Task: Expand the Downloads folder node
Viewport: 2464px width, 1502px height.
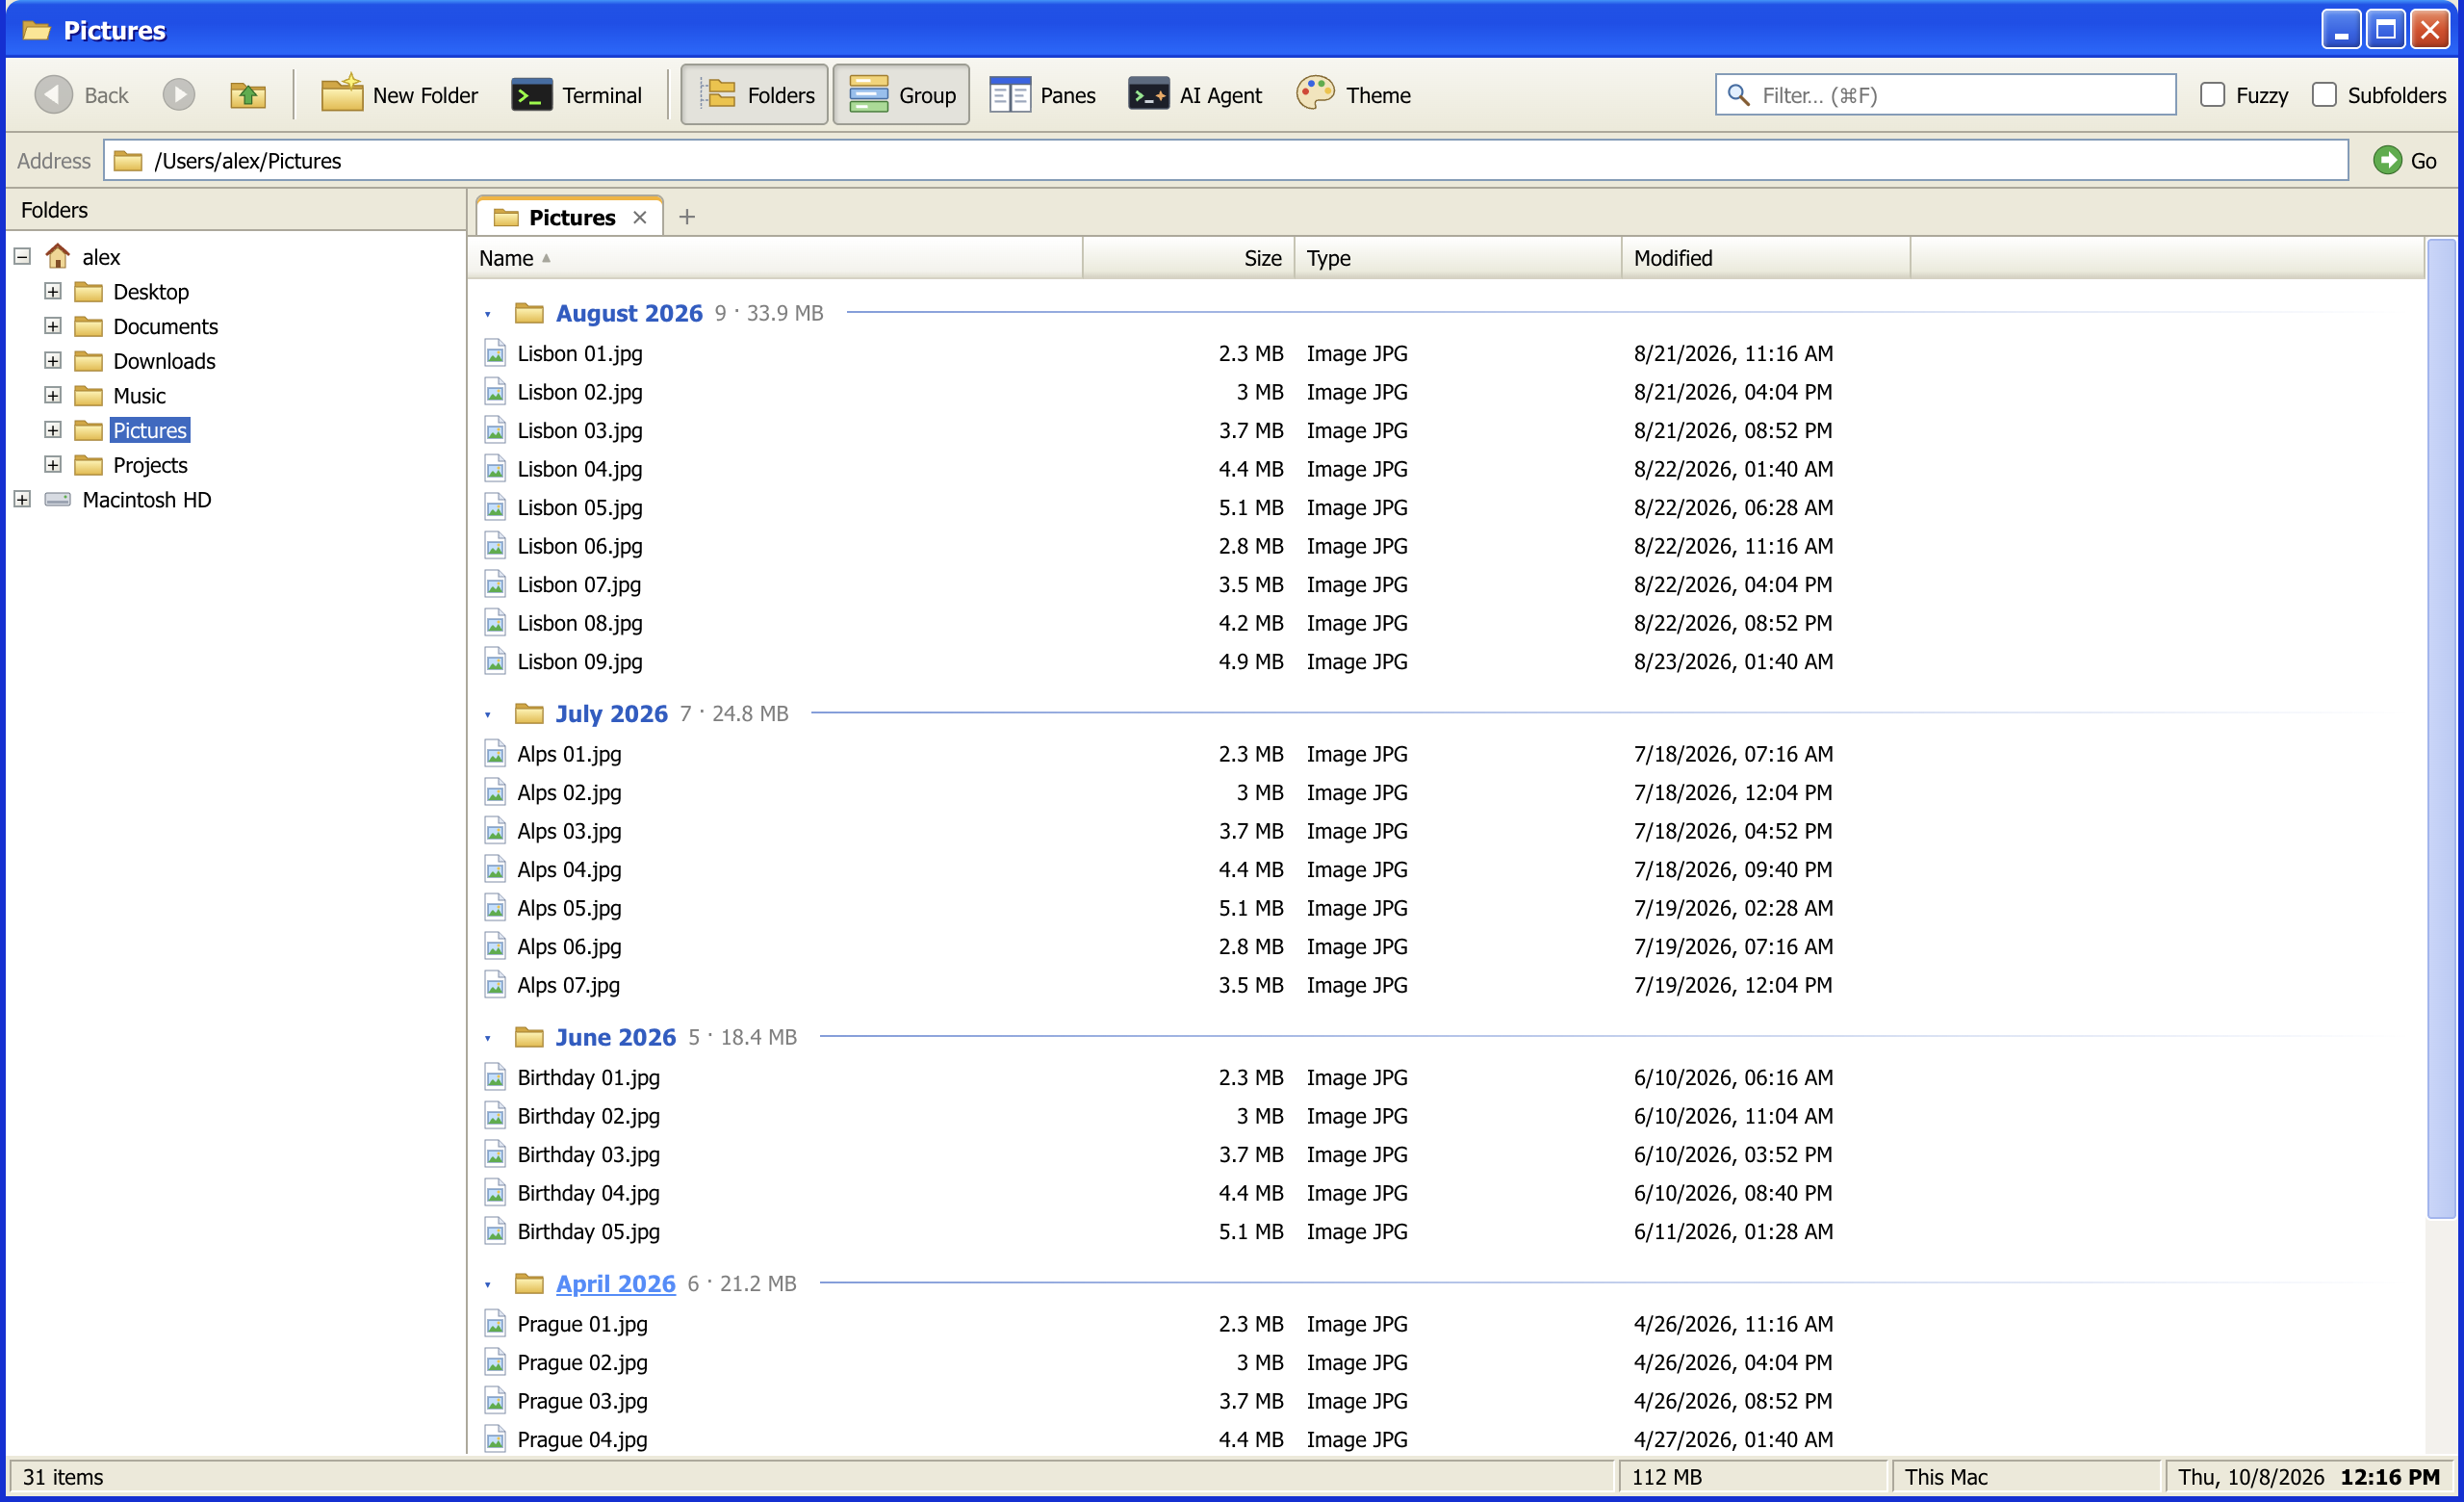Action: [x=53, y=361]
